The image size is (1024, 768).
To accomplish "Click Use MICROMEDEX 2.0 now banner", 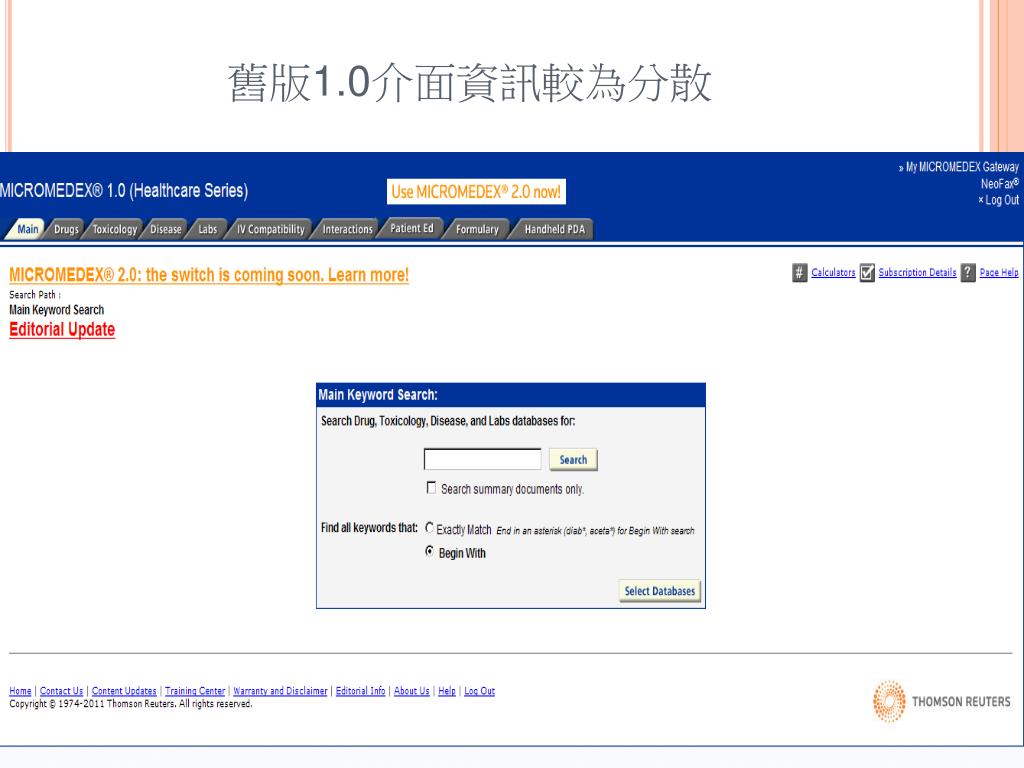I will 476,192.
